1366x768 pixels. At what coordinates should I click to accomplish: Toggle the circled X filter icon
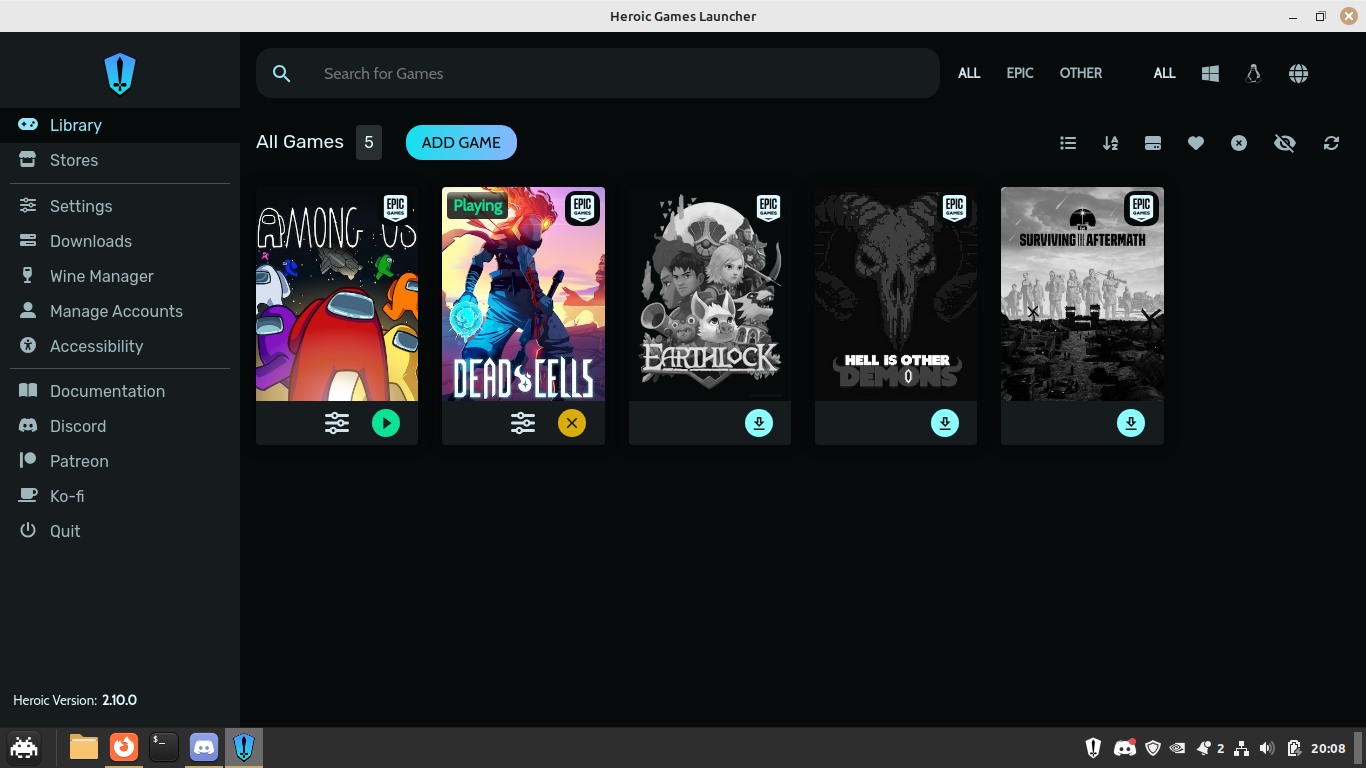(x=1239, y=143)
